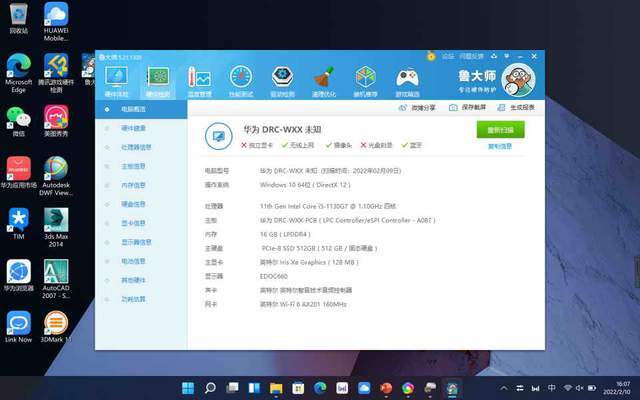Open the 问题反馈 feedback link in title bar
Image resolution: width=640 pixels, height=400 pixels.
pos(471,56)
